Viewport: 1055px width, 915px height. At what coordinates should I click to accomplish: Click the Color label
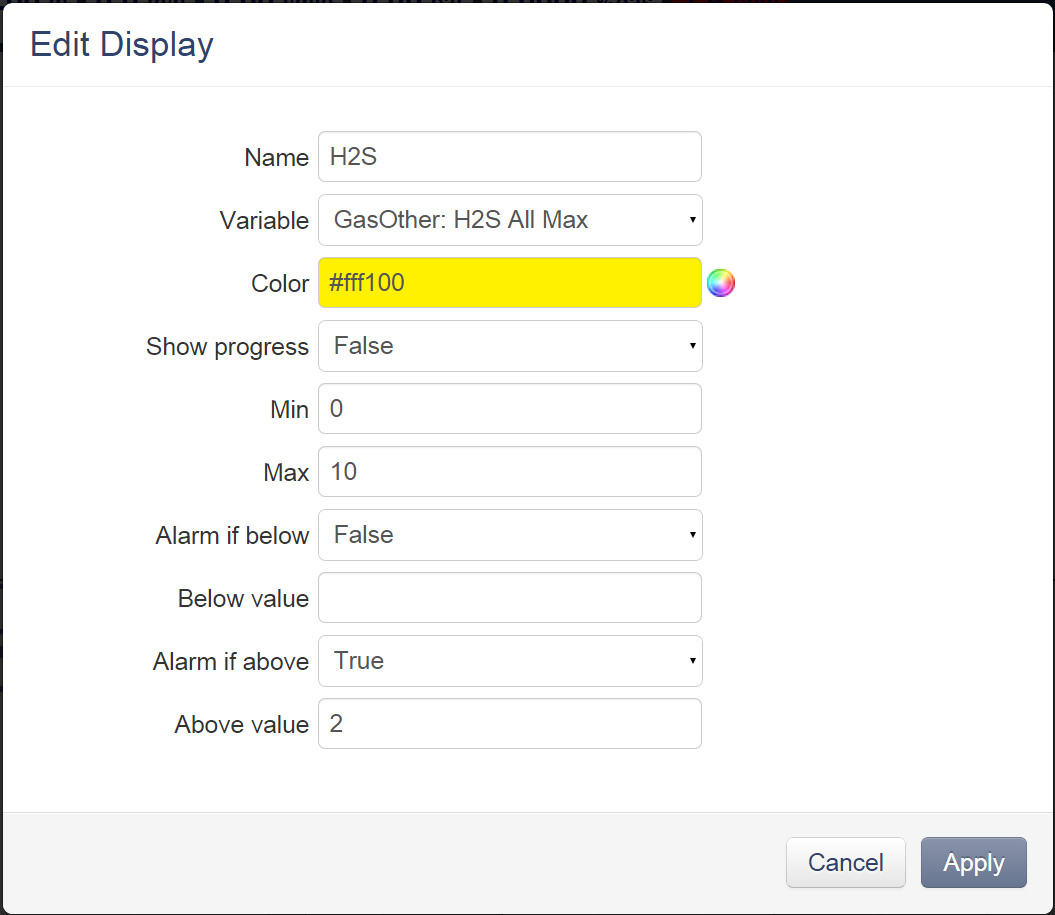pyautogui.click(x=280, y=283)
